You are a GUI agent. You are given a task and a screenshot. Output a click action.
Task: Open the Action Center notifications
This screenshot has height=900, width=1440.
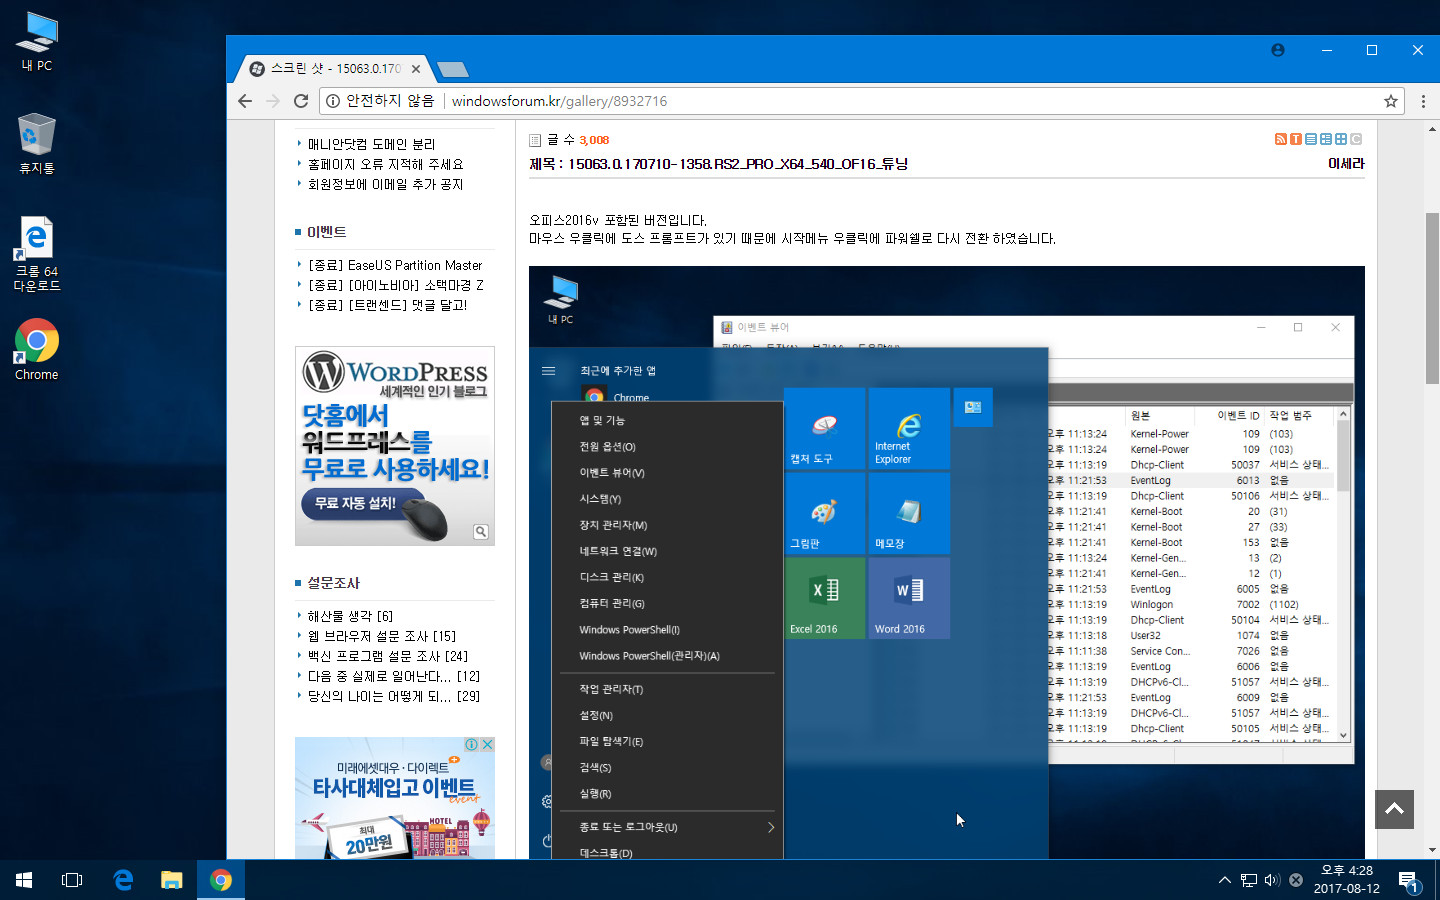pos(1408,881)
